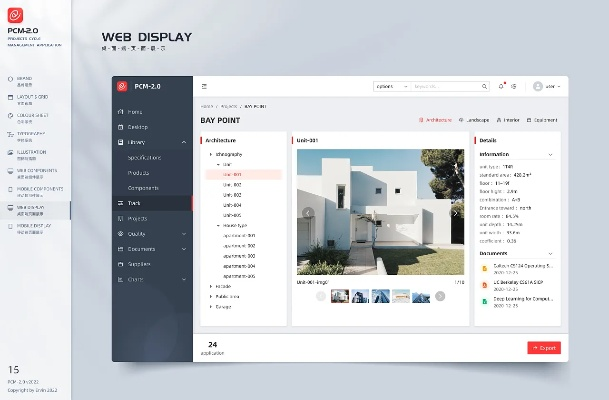Collapse the Information details section
Image resolution: width=609 pixels, height=400 pixels.
coord(552,155)
